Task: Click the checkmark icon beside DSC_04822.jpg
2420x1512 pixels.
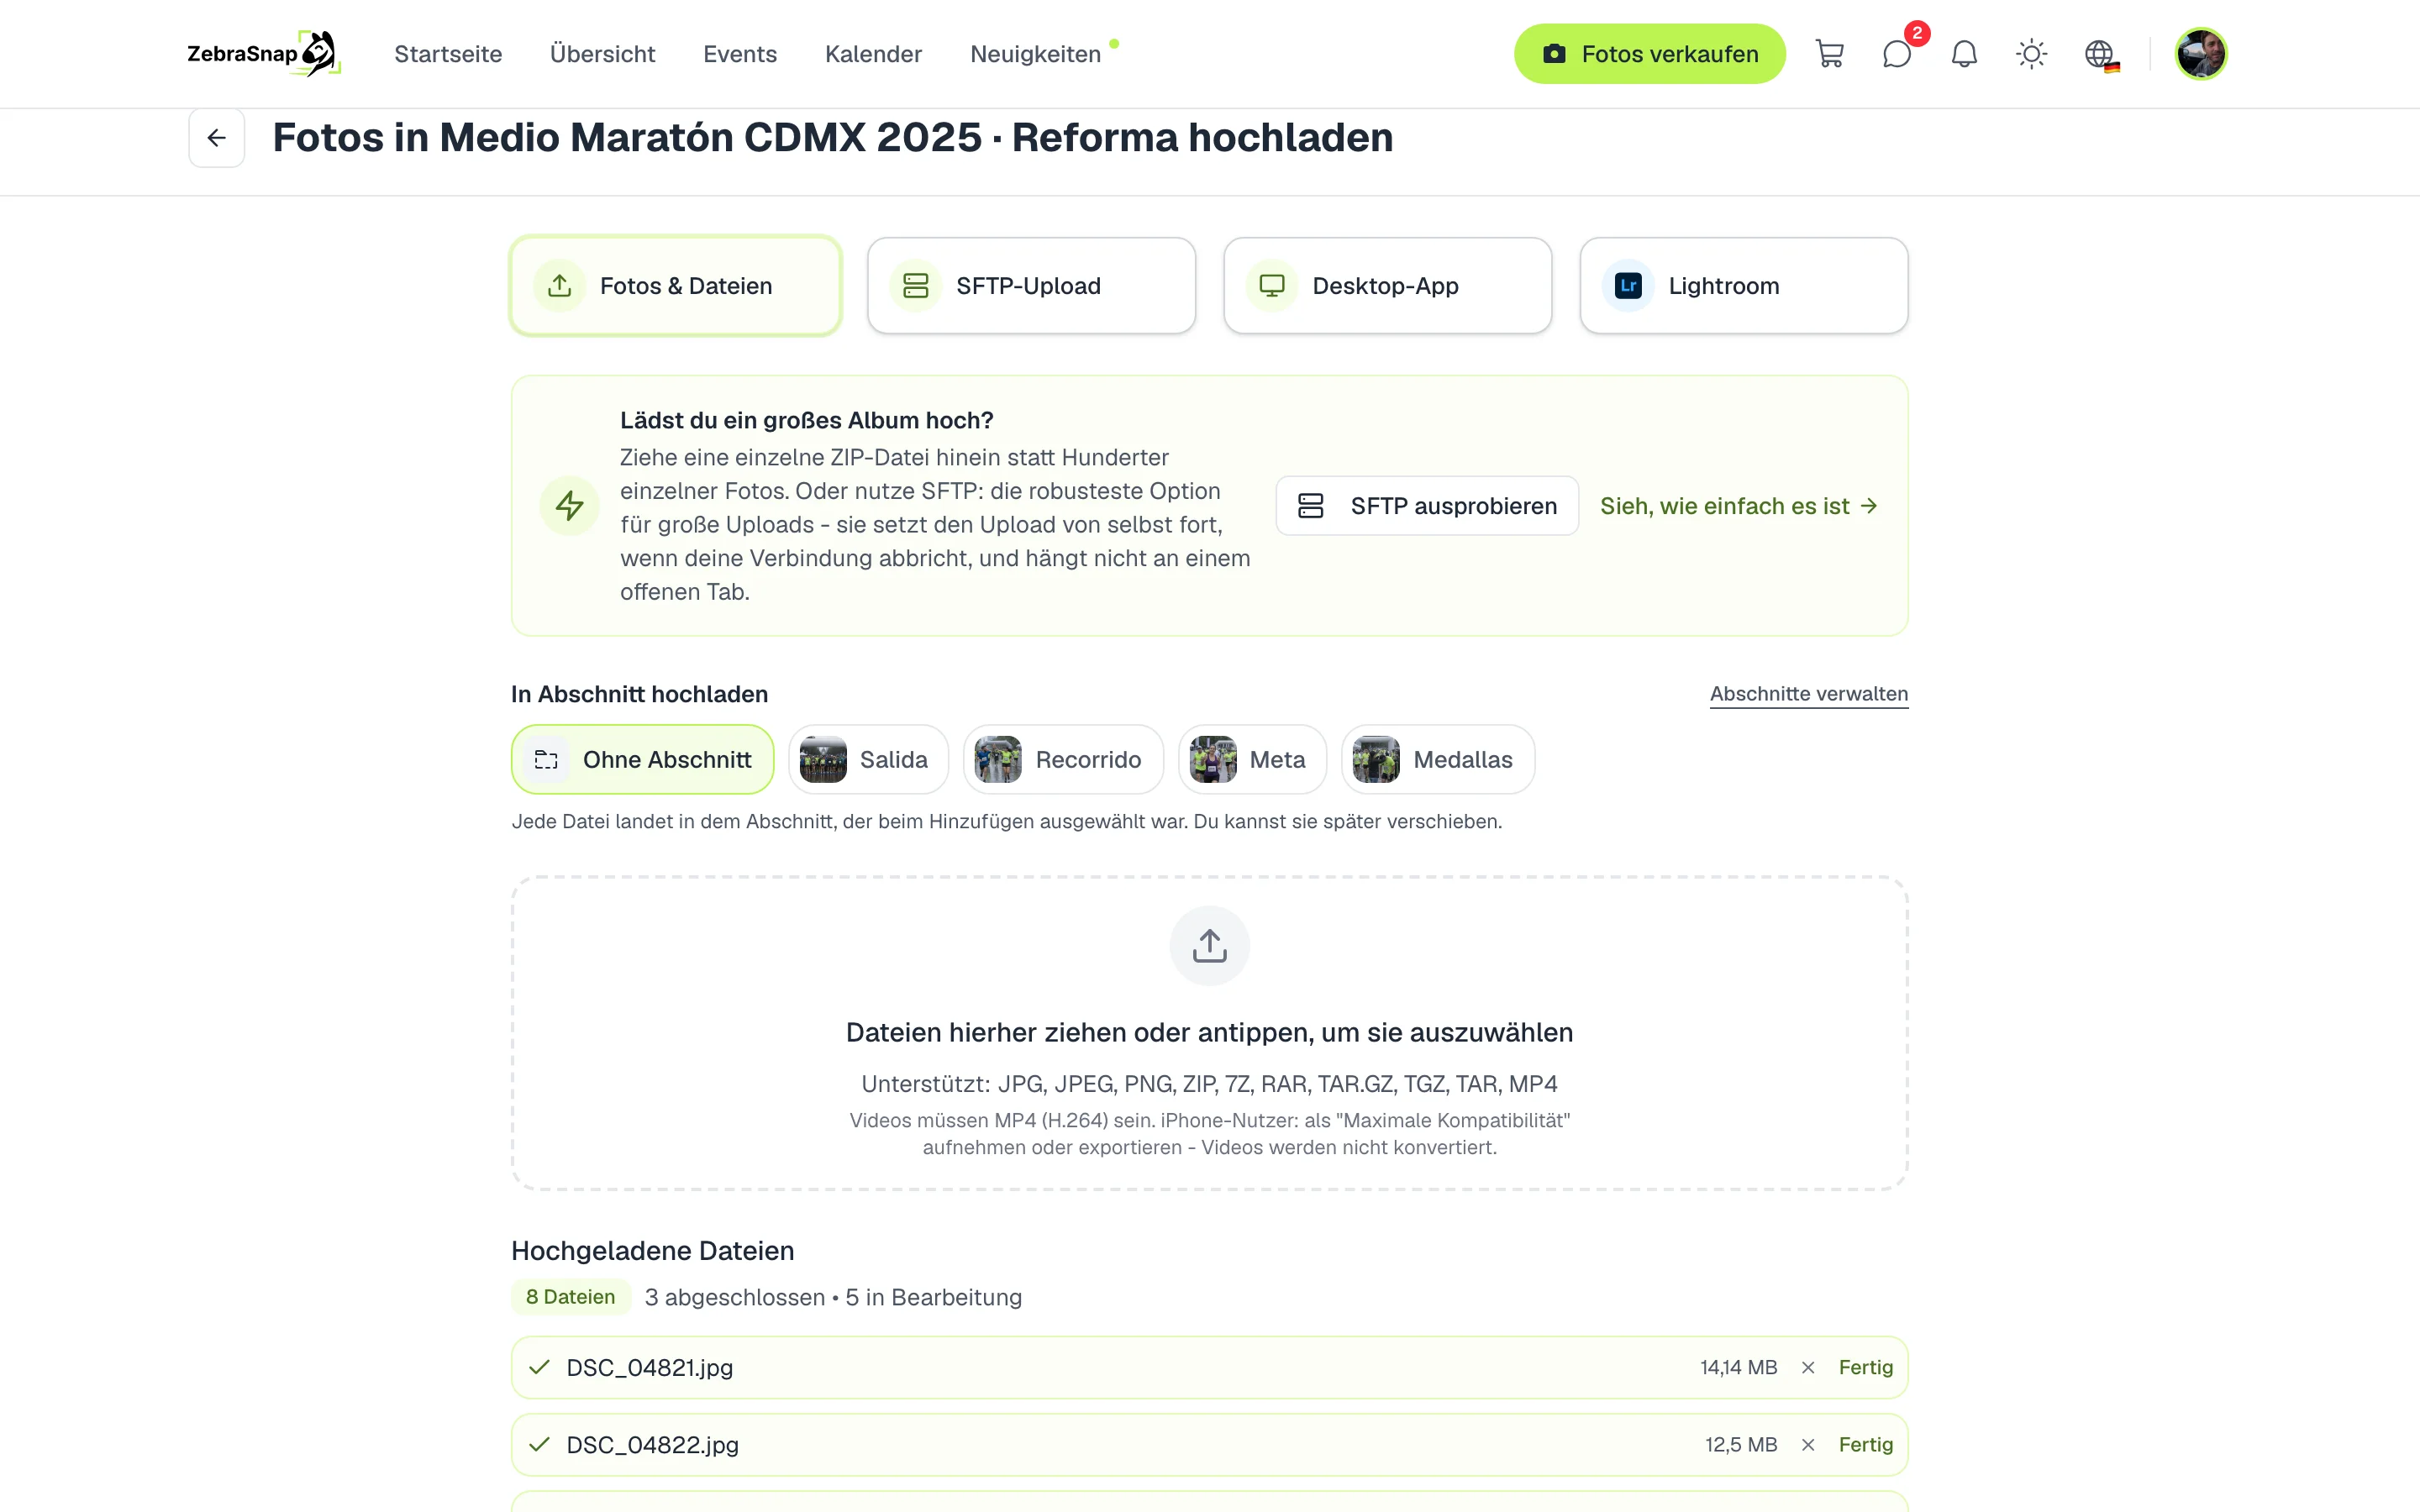Action: 540,1444
